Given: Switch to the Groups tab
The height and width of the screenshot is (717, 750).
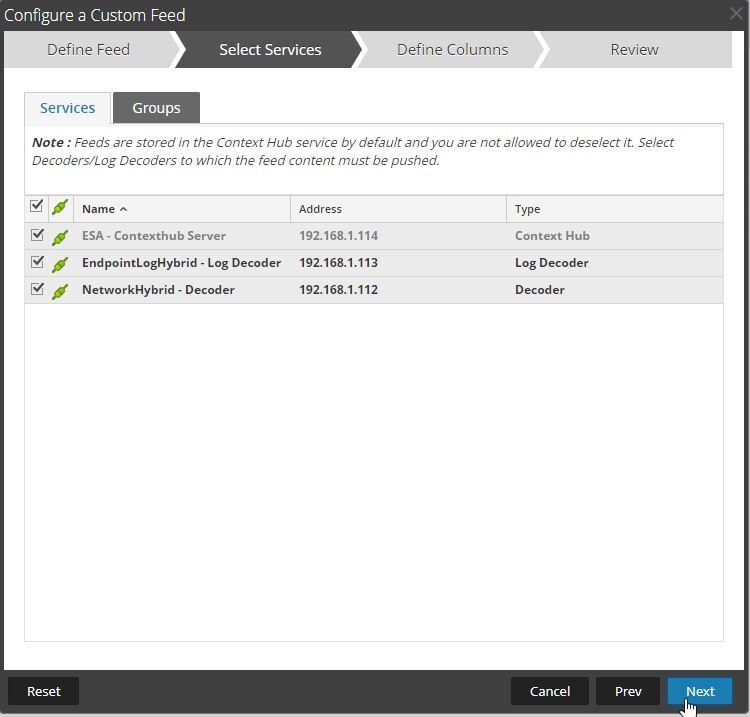Looking at the screenshot, I should [x=156, y=108].
